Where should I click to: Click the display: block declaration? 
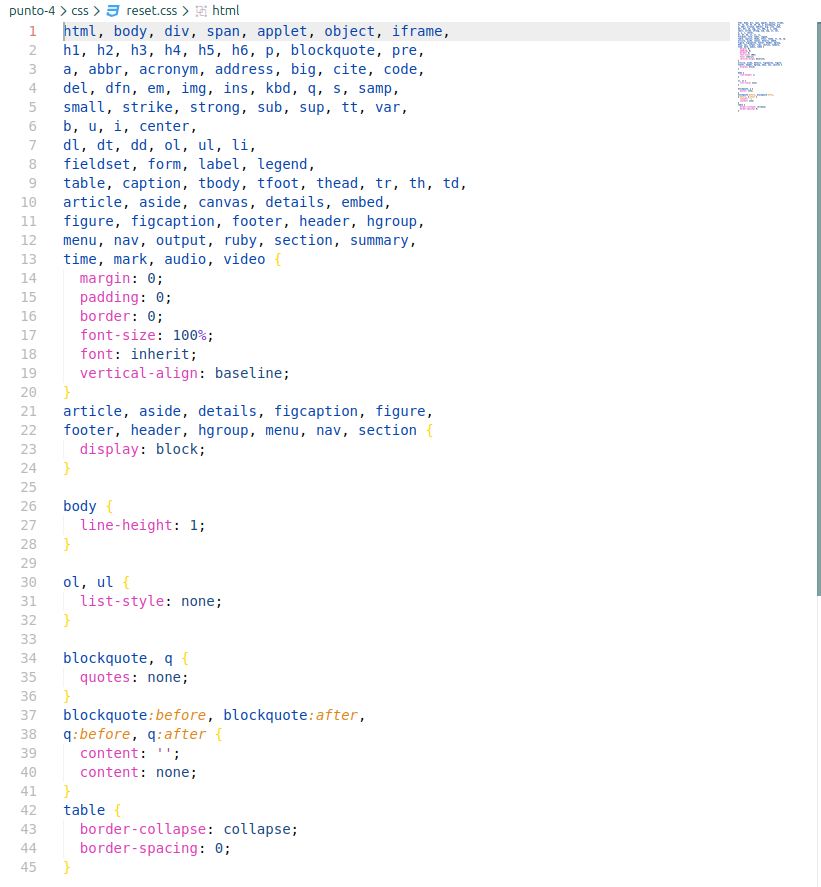[142, 449]
